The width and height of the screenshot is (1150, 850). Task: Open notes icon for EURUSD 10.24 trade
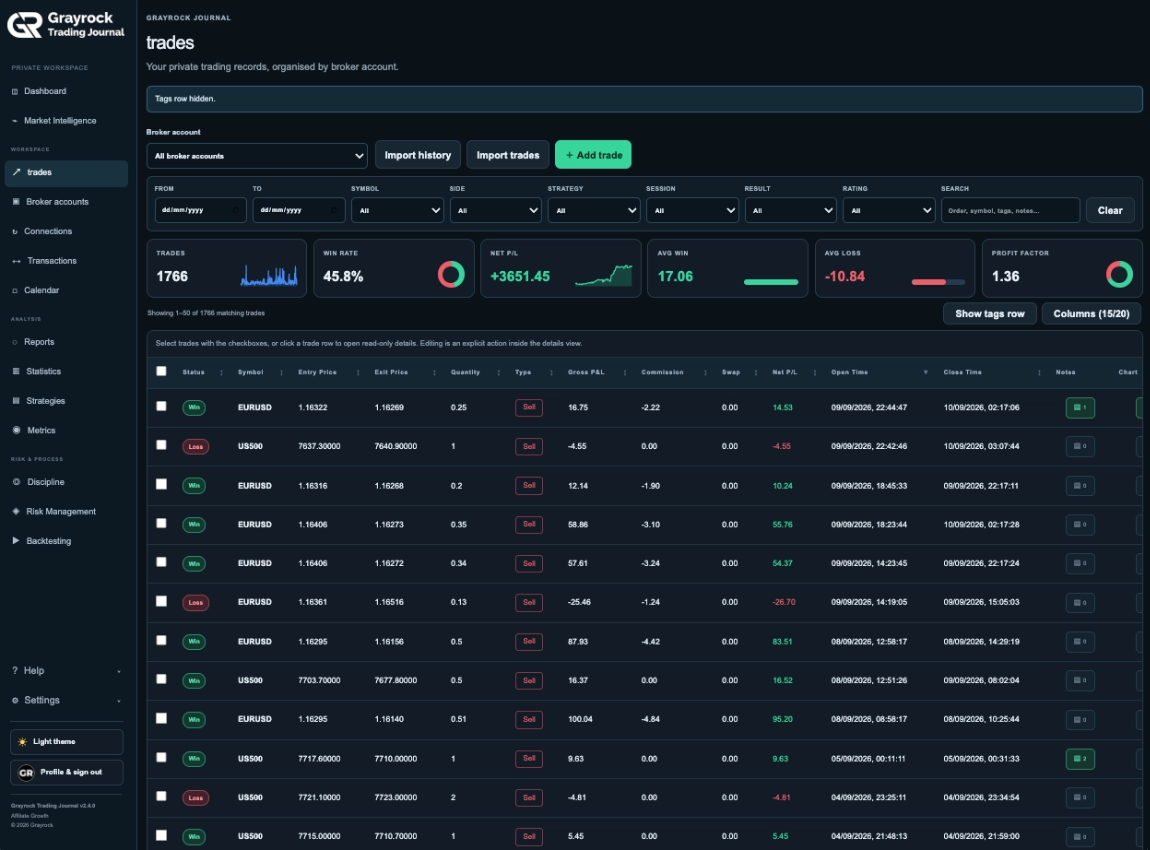click(x=1080, y=486)
